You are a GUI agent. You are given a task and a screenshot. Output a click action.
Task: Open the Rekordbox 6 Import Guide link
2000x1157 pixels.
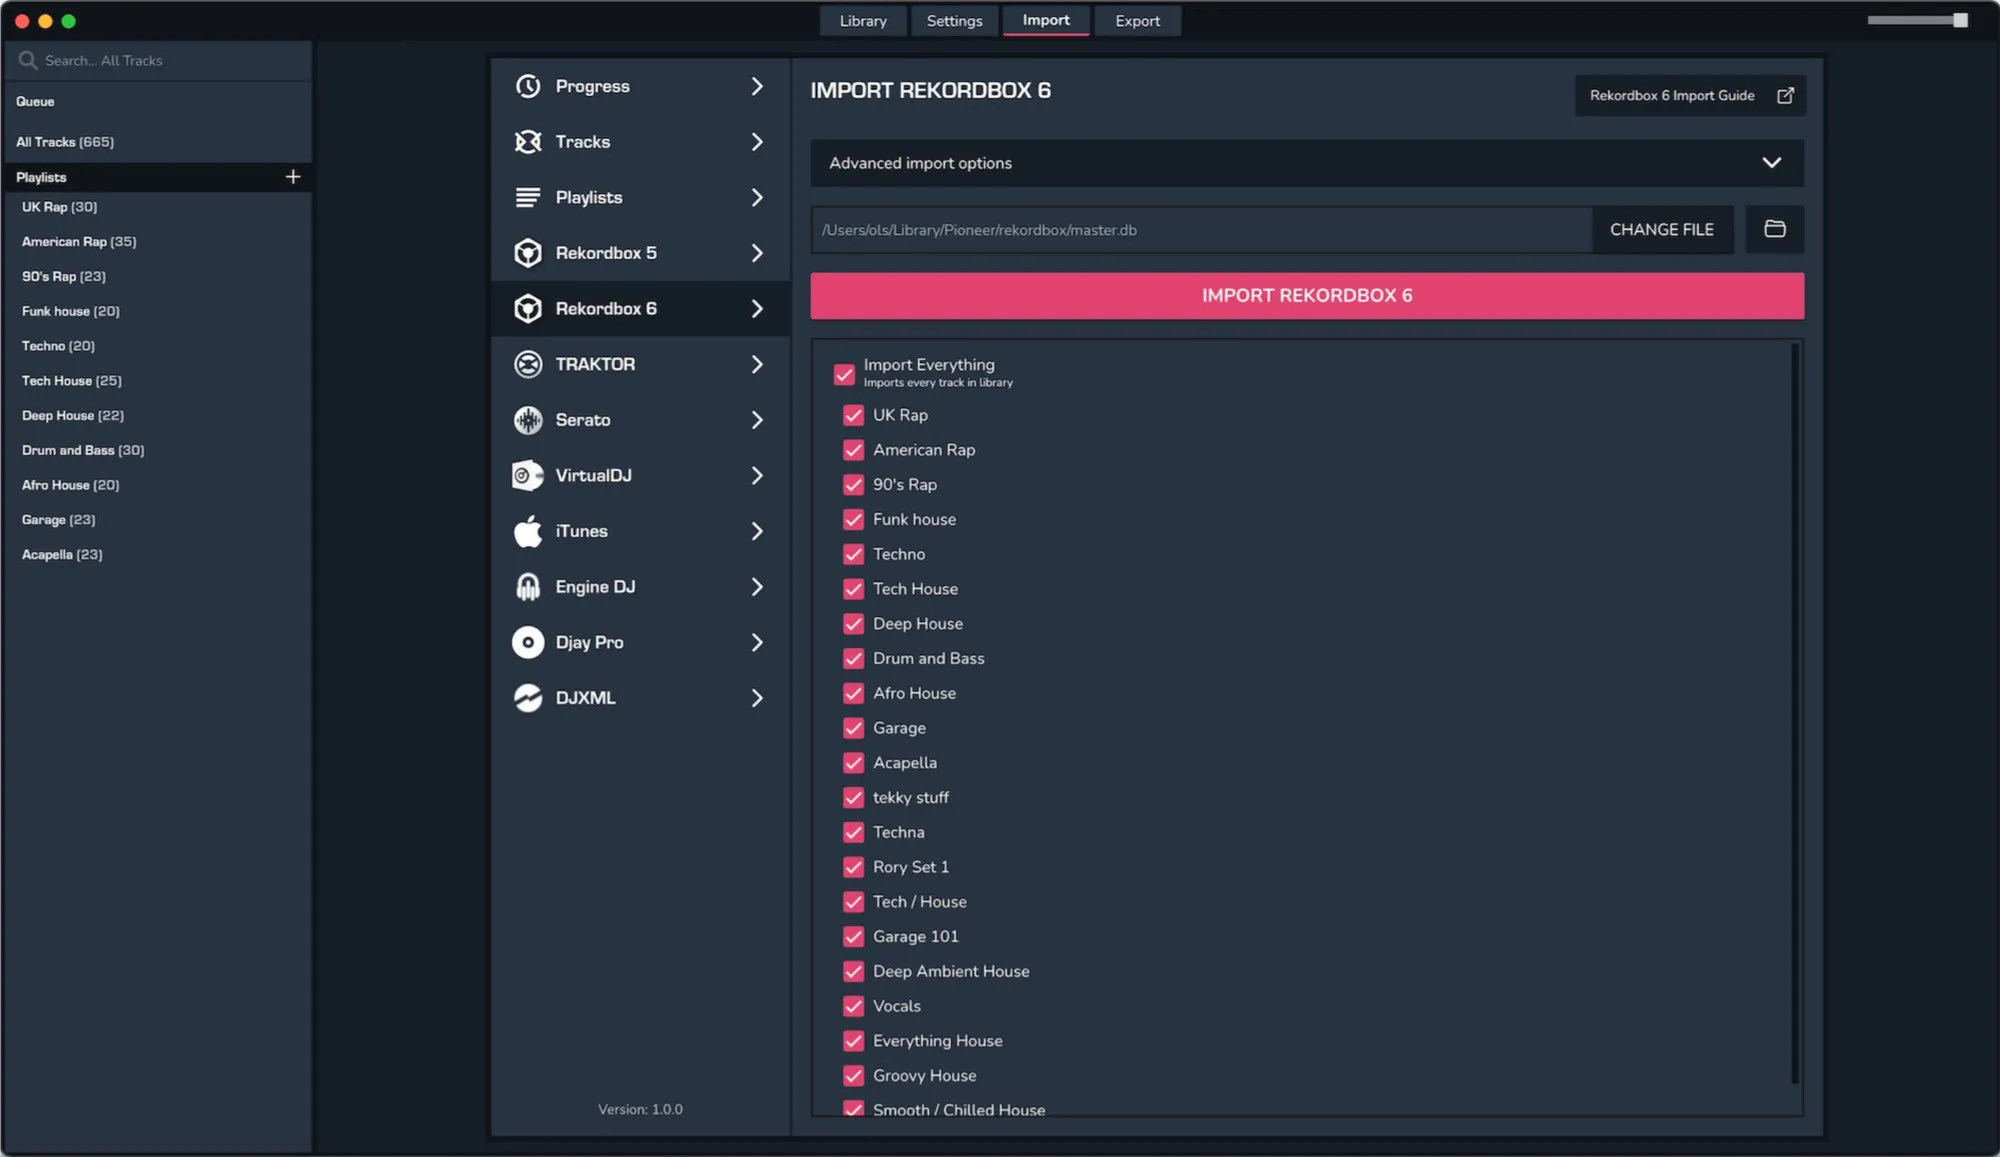coord(1689,95)
